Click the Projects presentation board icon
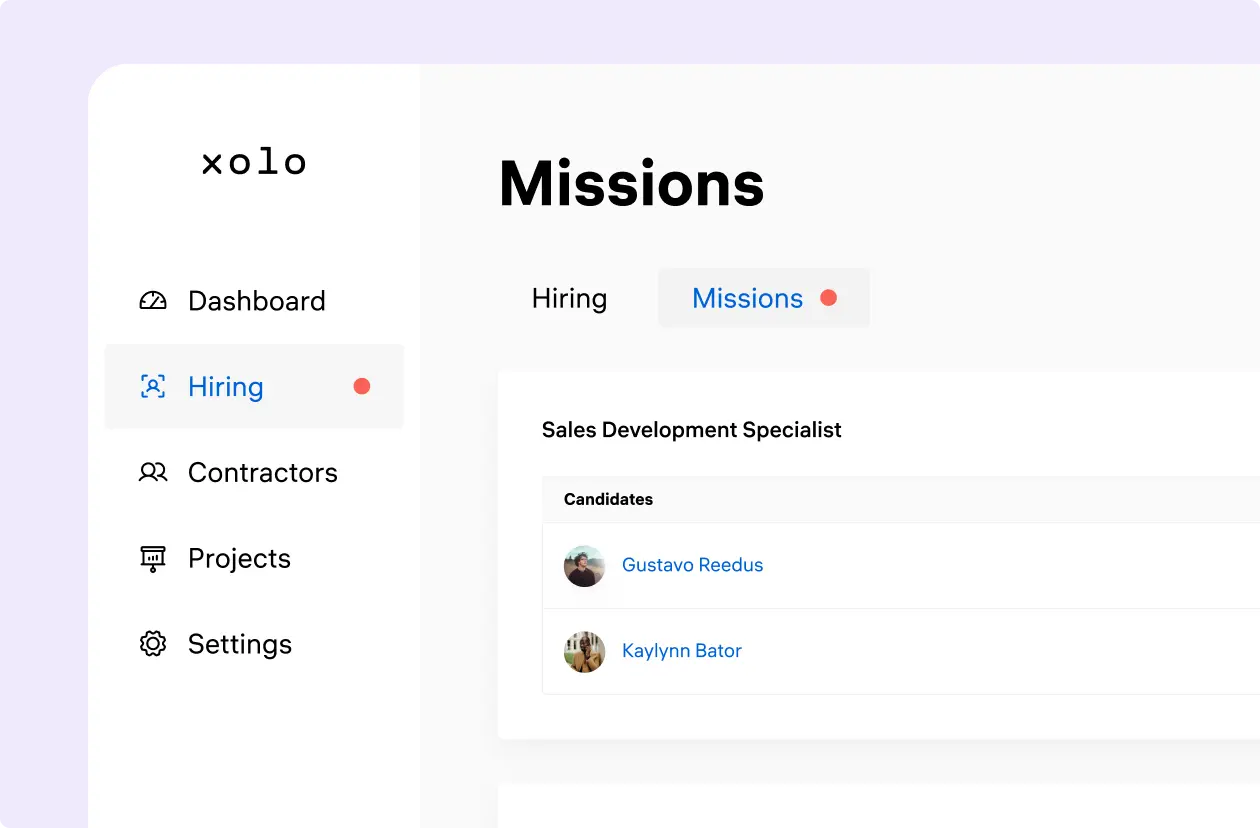This screenshot has height=828, width=1260. [152, 558]
